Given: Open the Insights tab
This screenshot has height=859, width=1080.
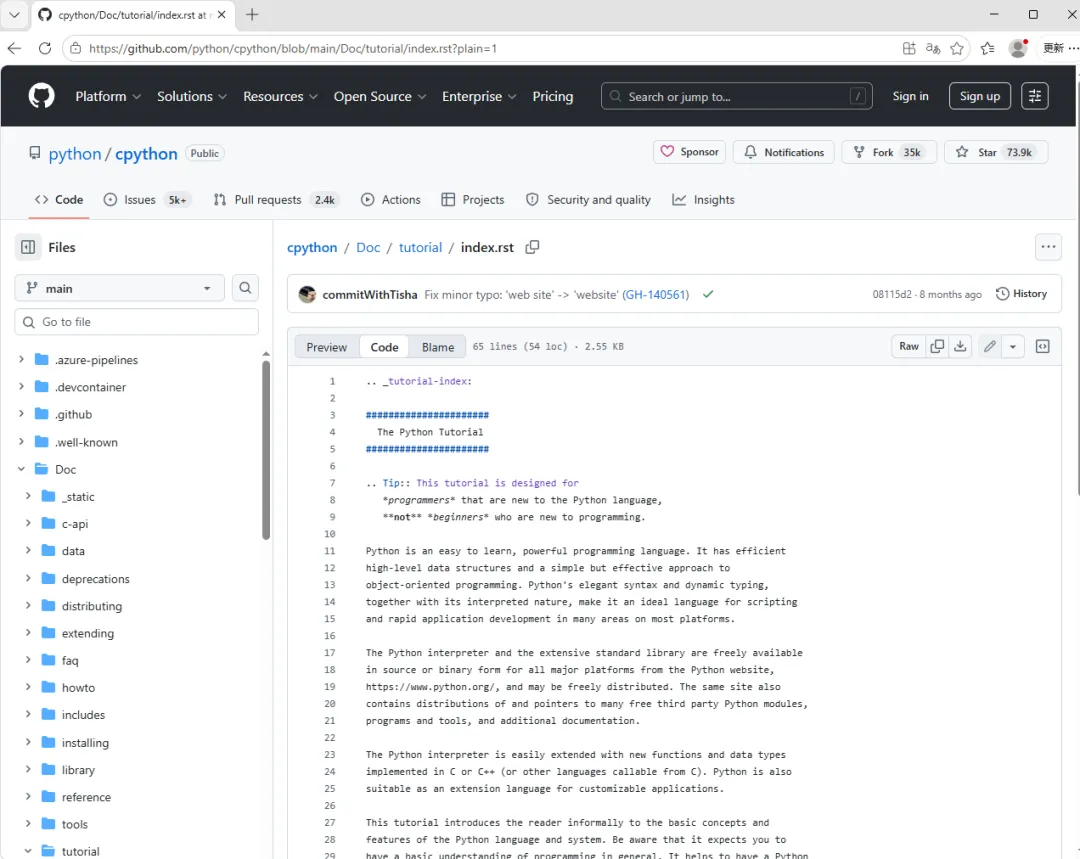Looking at the screenshot, I should click(x=703, y=200).
